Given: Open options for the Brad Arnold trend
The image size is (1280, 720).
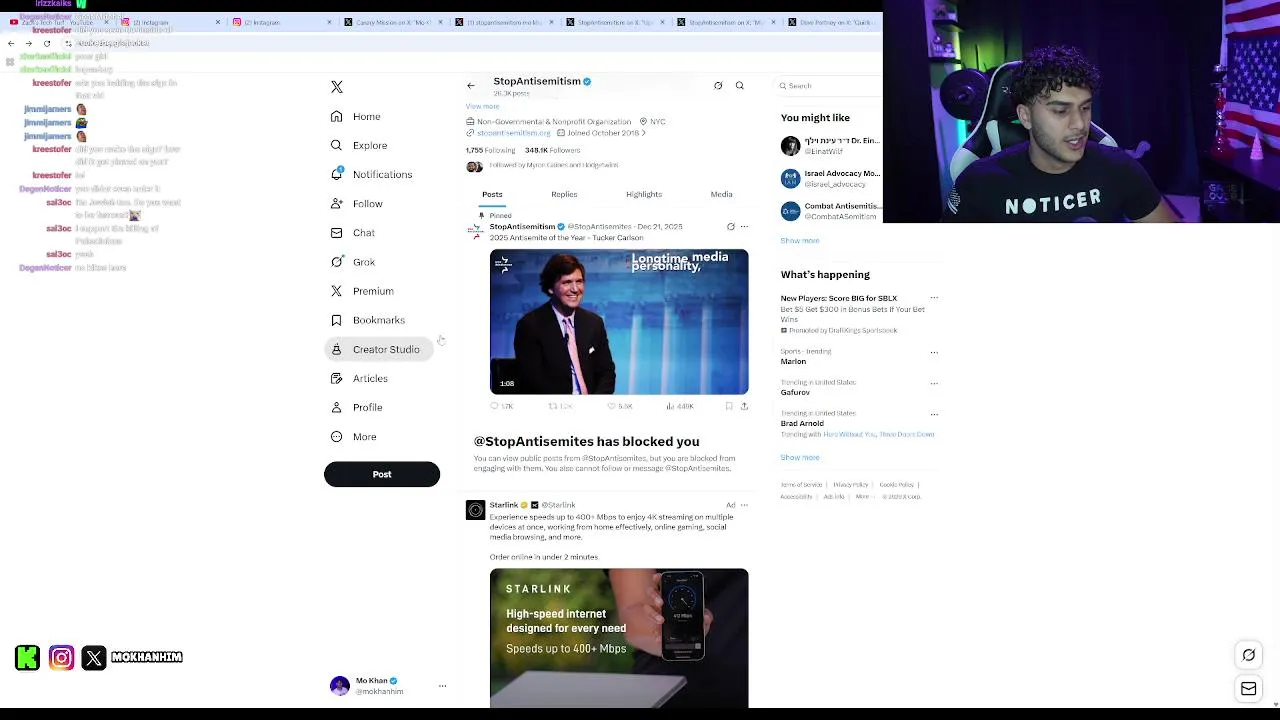Looking at the screenshot, I should tap(934, 414).
